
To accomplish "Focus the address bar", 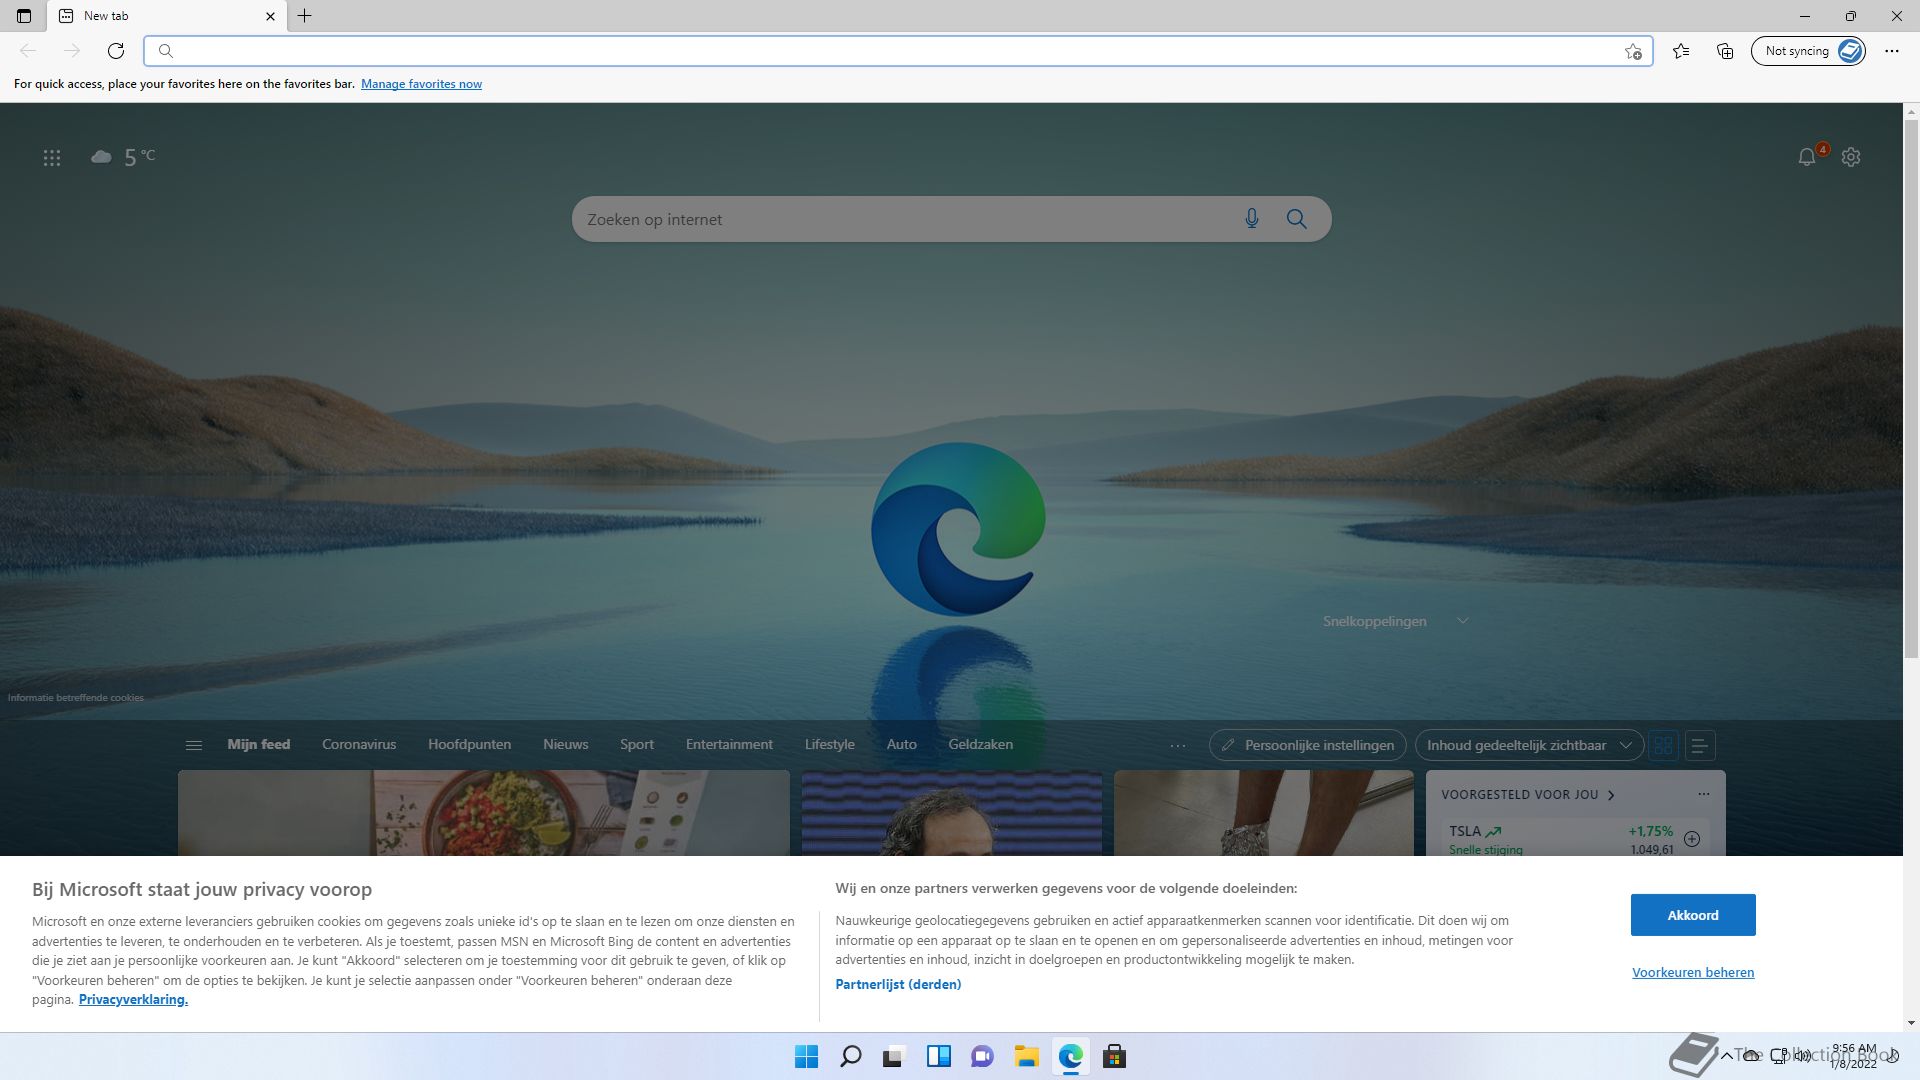I will [x=898, y=51].
